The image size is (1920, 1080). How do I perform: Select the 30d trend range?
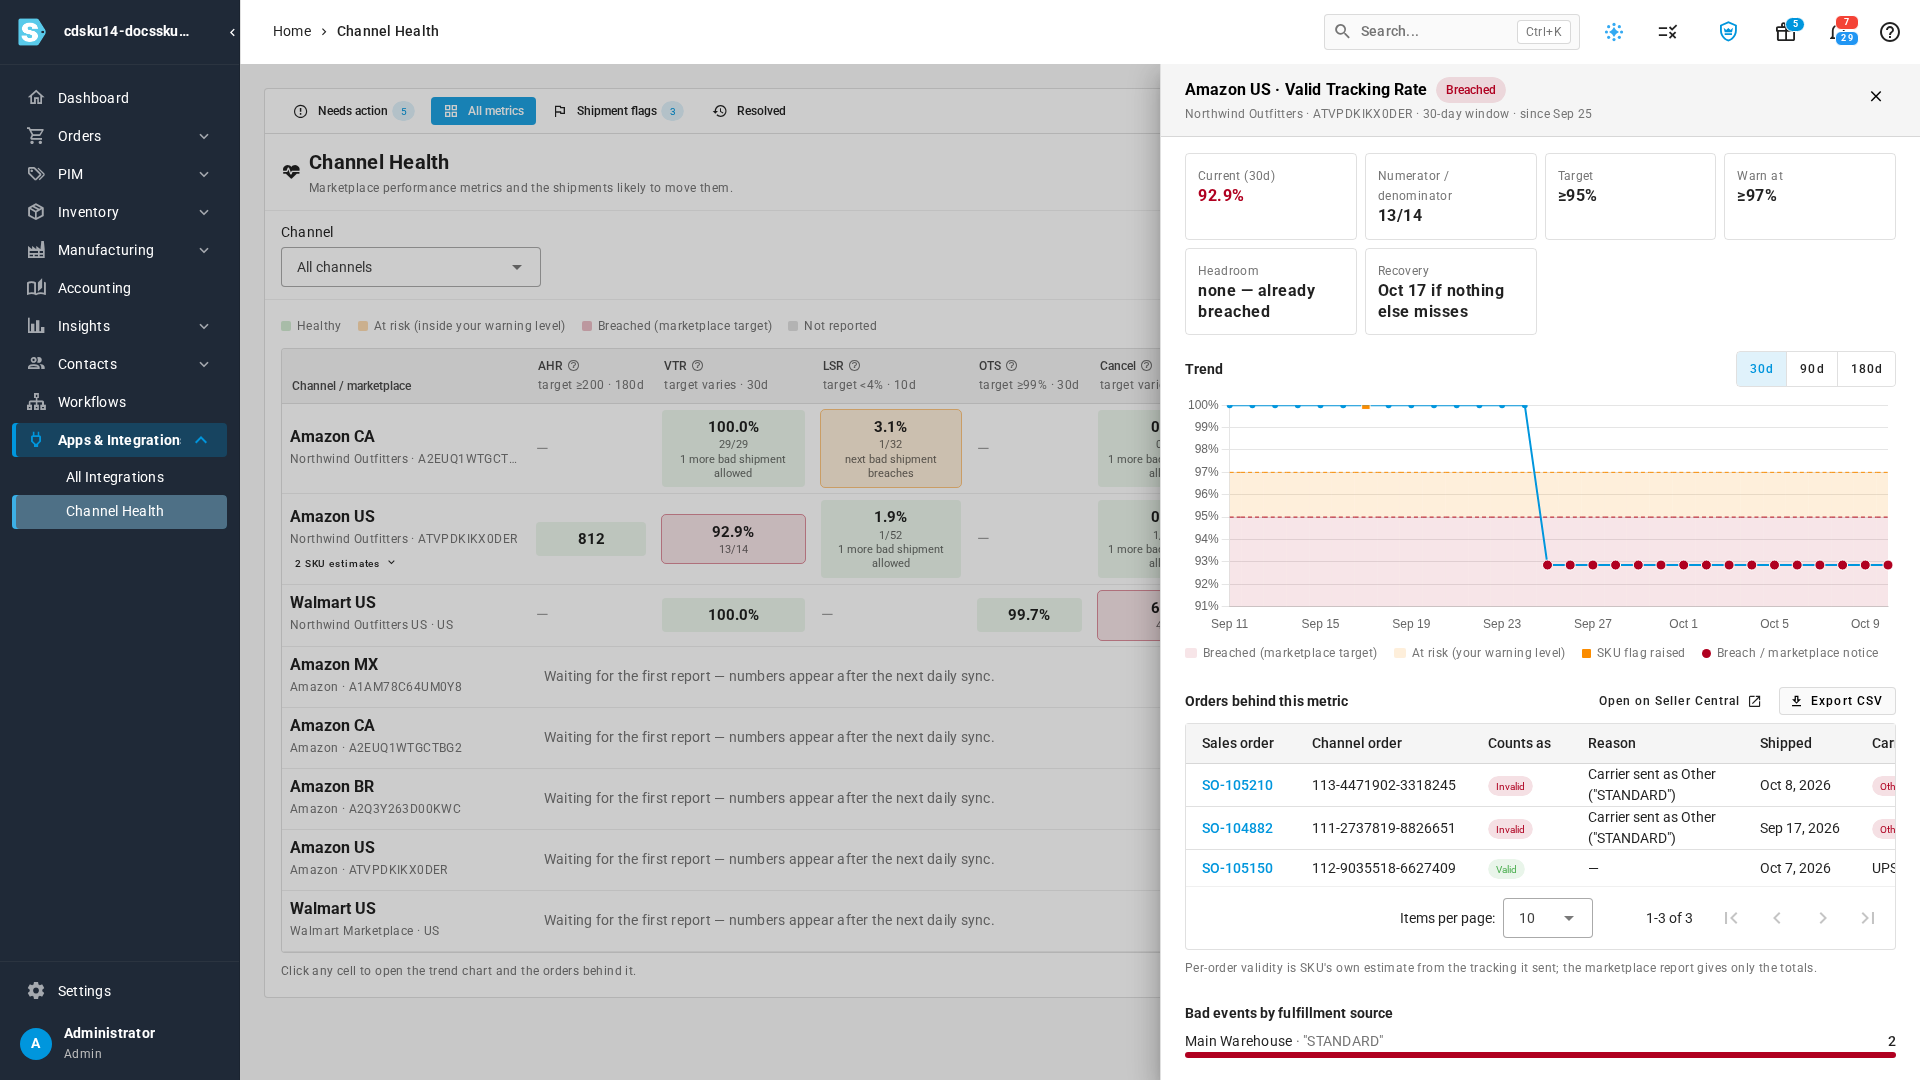pos(1761,369)
